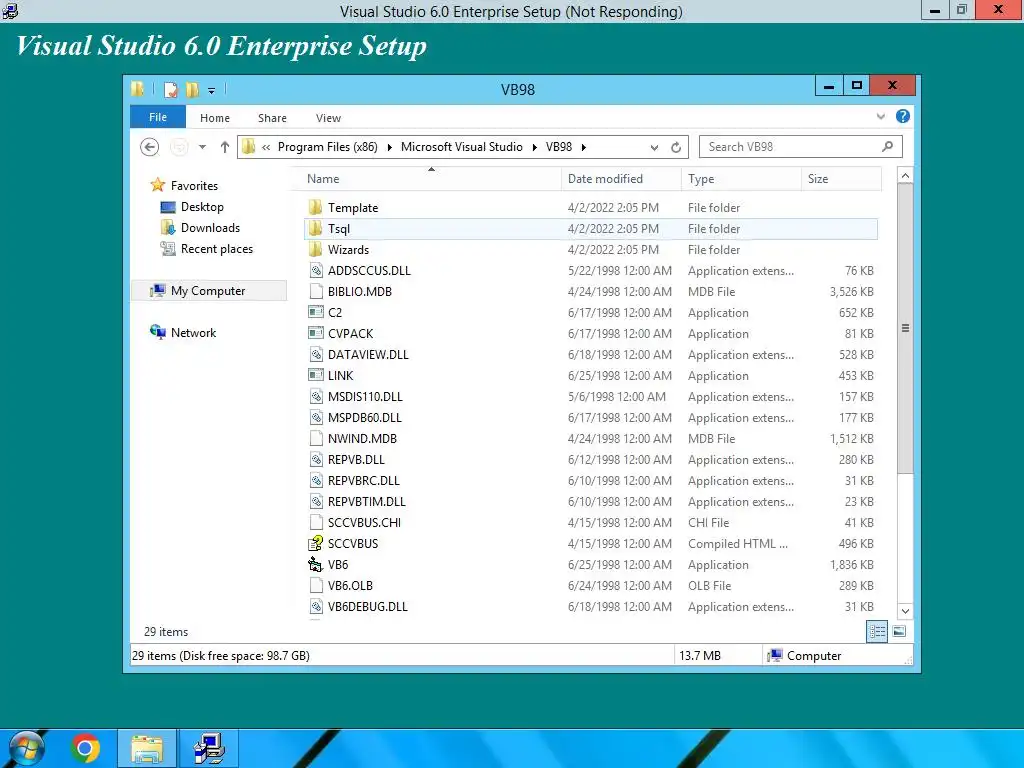
Task: Expand the VB98 breadcrumb arrow
Action: 584,148
